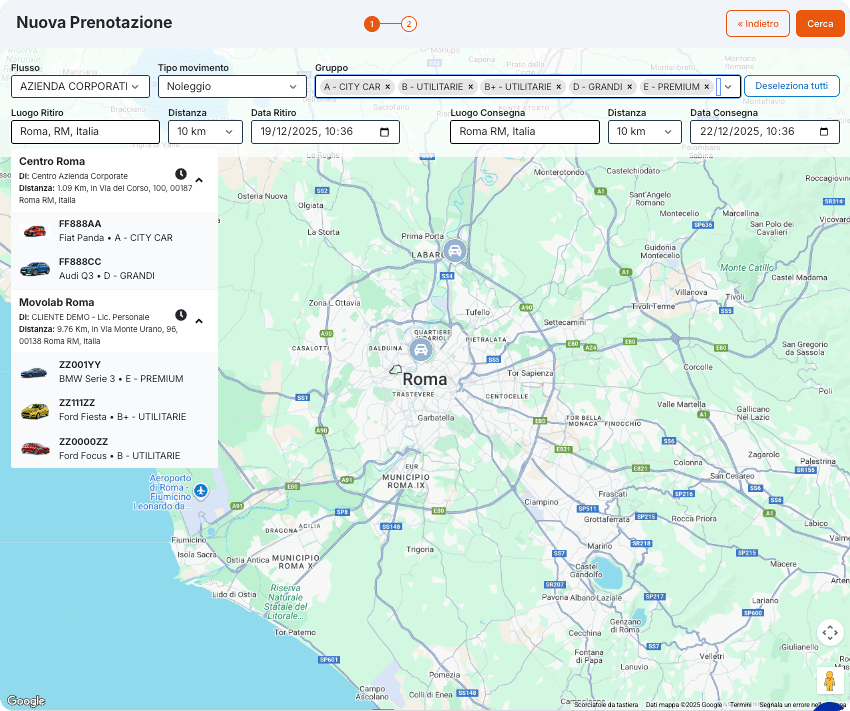Remove the D - GRANDI group tag
The image size is (850, 711).
click(x=631, y=87)
